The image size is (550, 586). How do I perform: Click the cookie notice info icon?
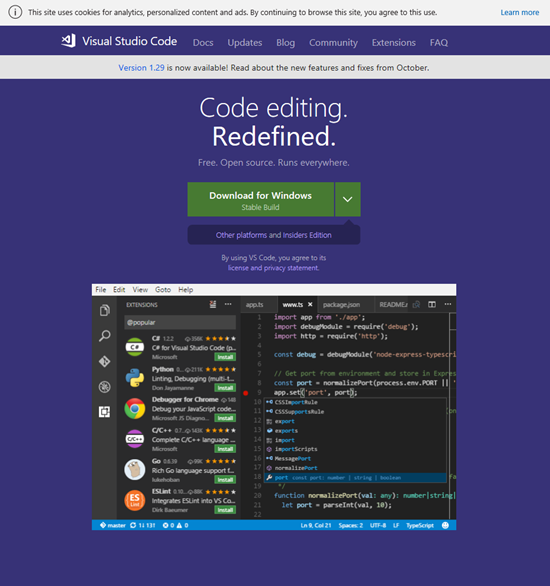[15, 12]
